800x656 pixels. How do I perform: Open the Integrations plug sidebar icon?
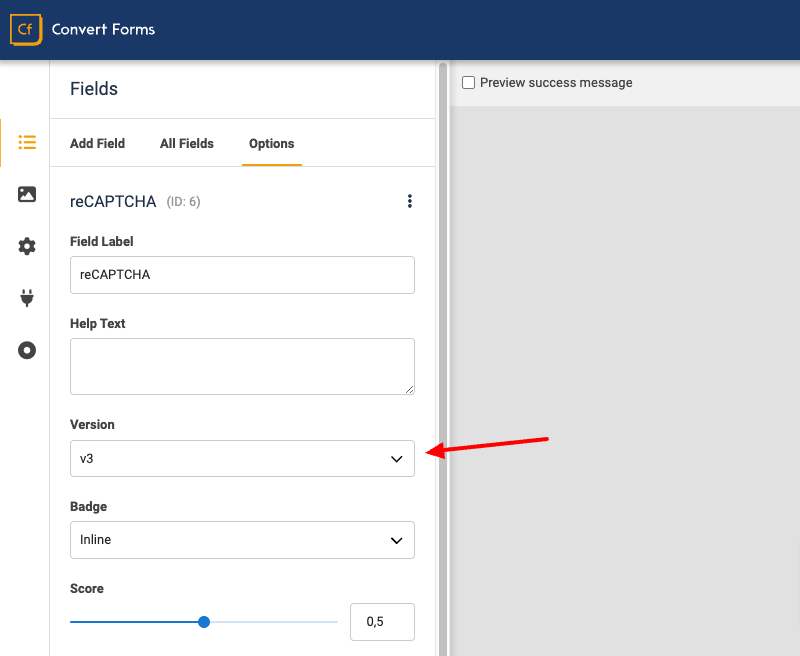[27, 298]
